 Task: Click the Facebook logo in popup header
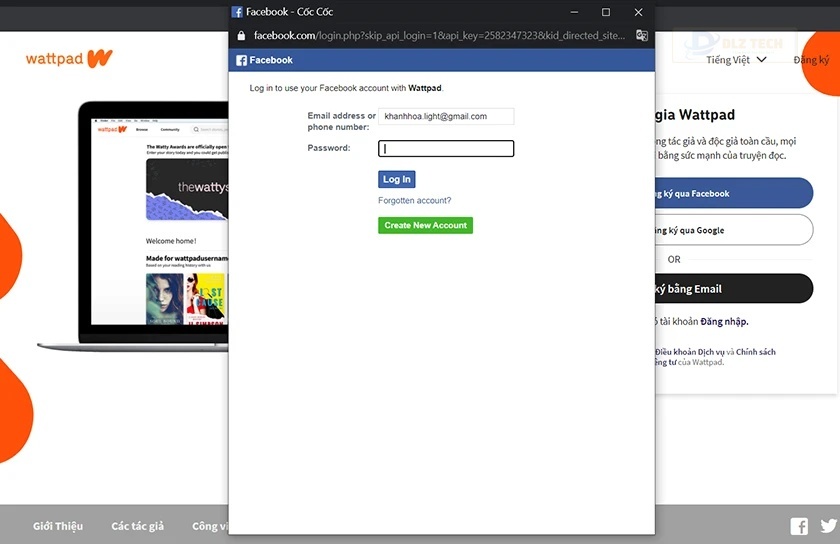[241, 61]
